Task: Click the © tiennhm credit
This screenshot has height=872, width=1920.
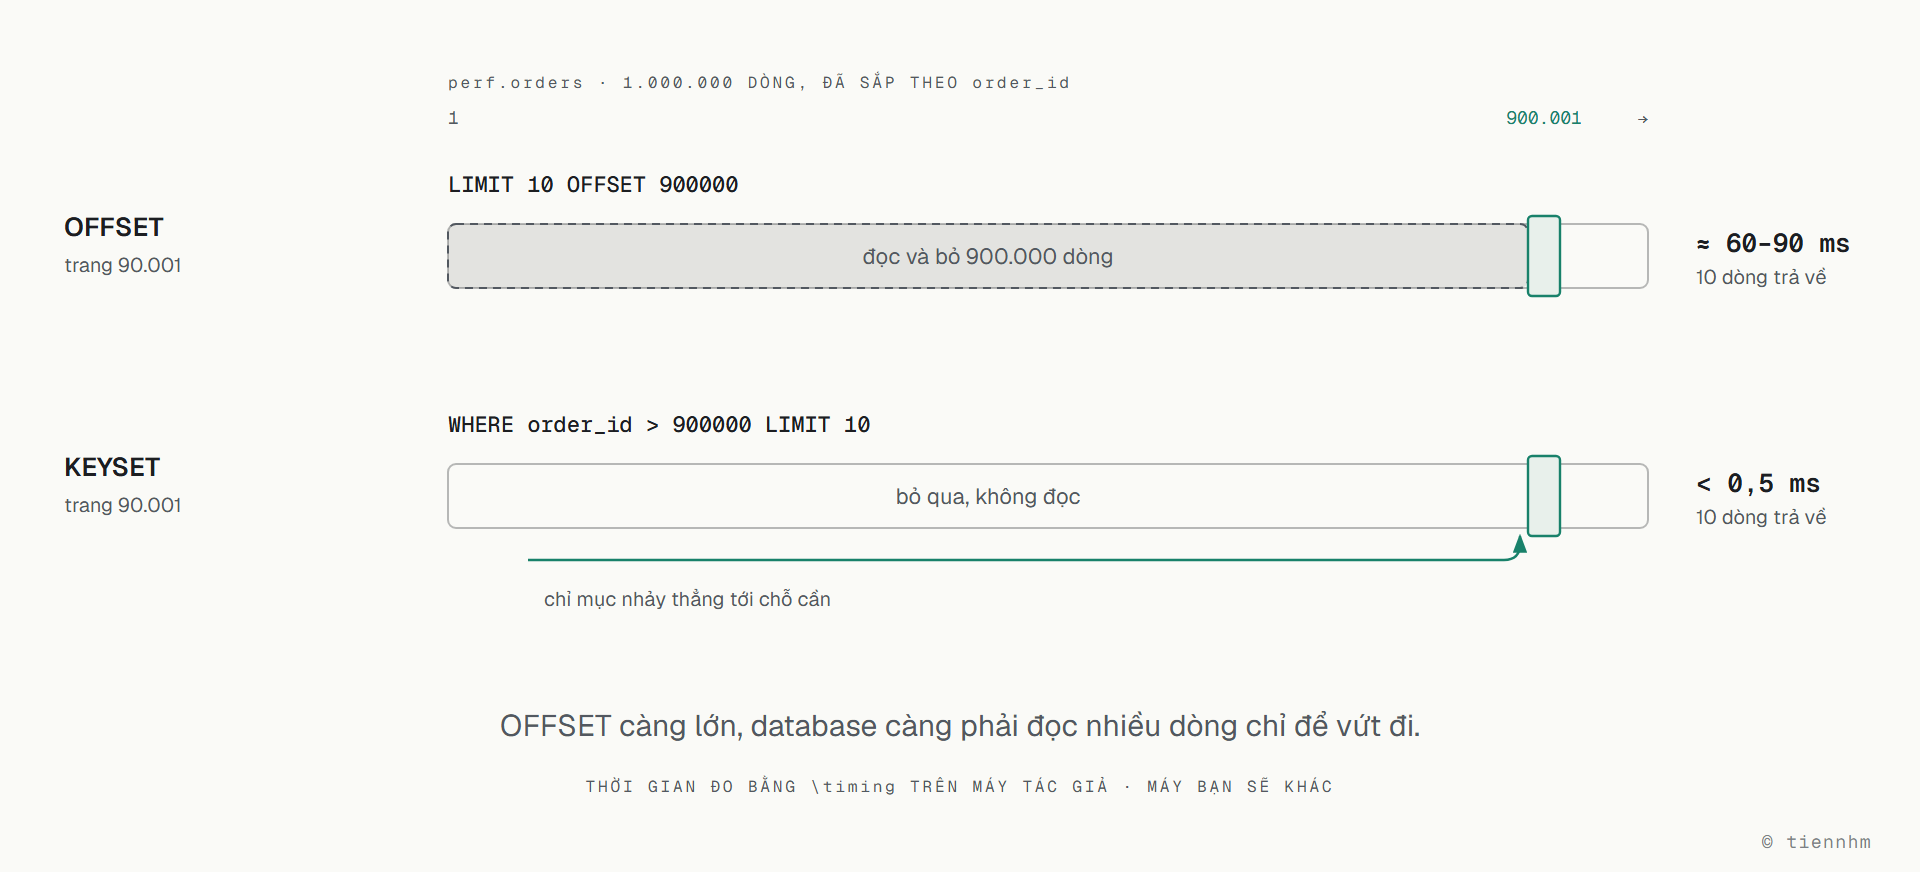Action: [x=1816, y=842]
